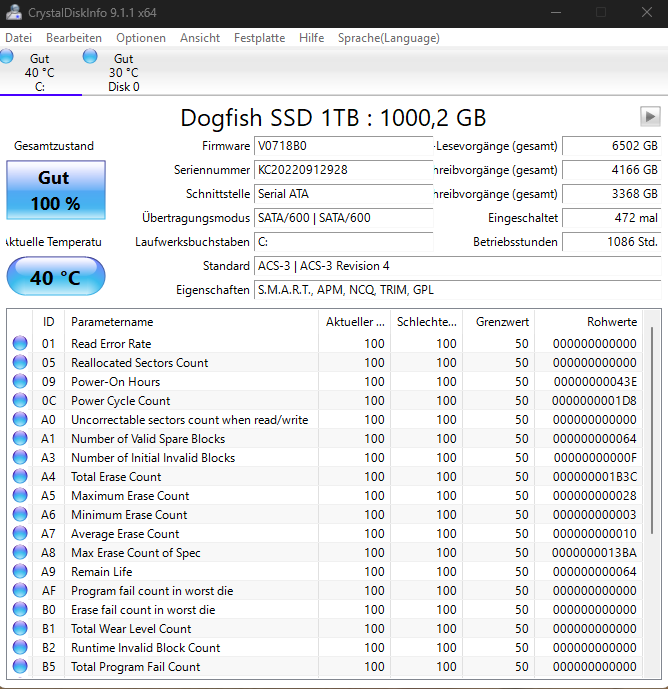The width and height of the screenshot is (668, 689).
Task: Click the 472 mal power-on count value
Action: click(612, 218)
